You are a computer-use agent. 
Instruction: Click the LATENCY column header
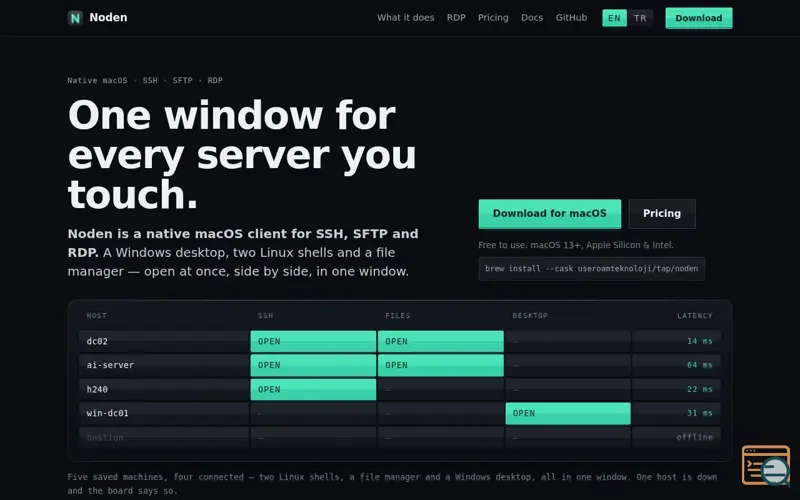click(694, 316)
